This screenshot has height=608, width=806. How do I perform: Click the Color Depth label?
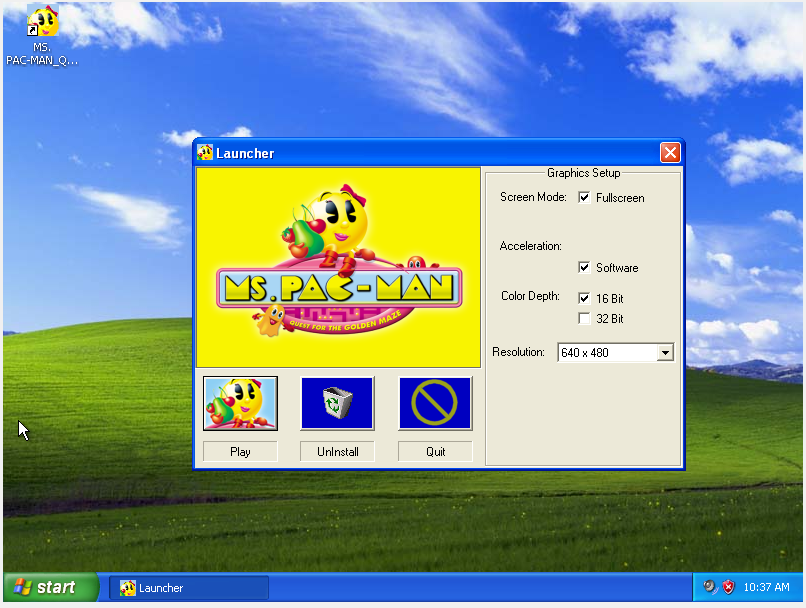[x=530, y=296]
